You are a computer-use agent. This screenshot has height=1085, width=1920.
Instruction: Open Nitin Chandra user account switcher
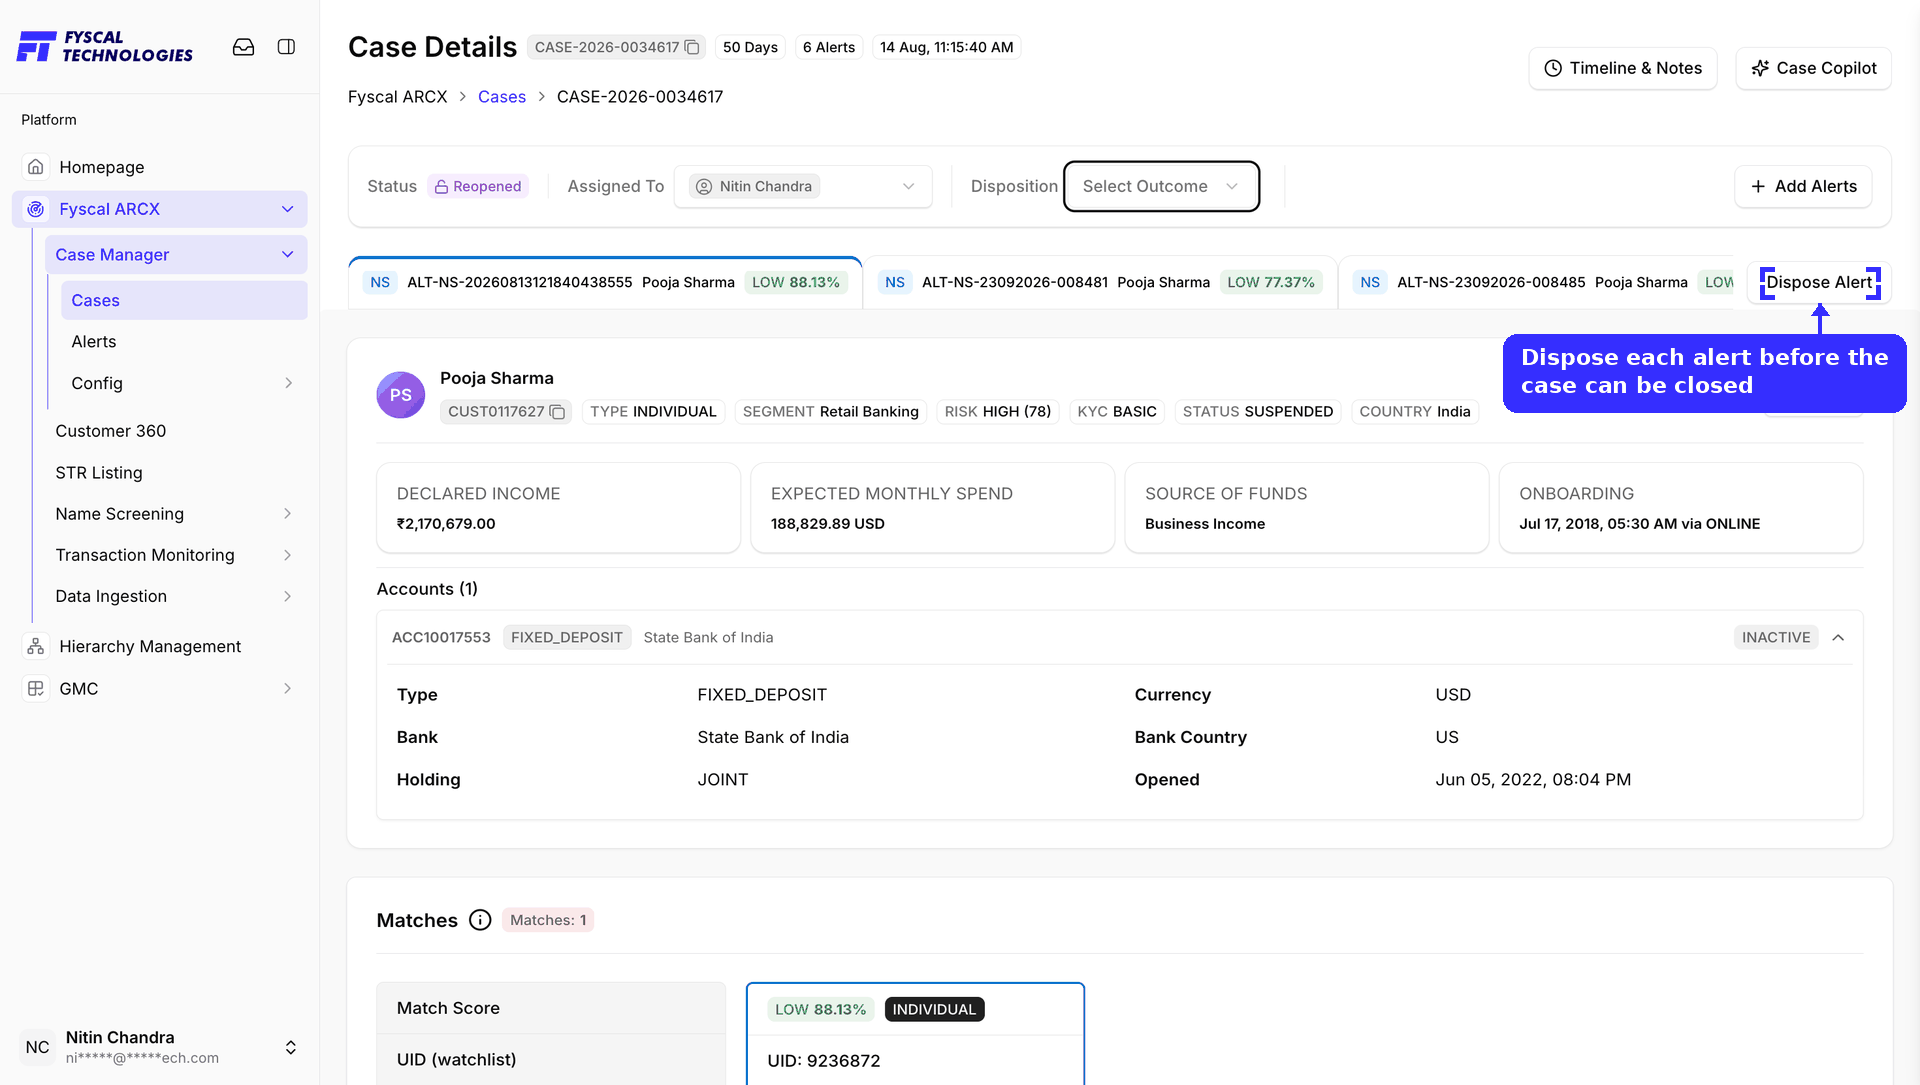click(x=290, y=1047)
